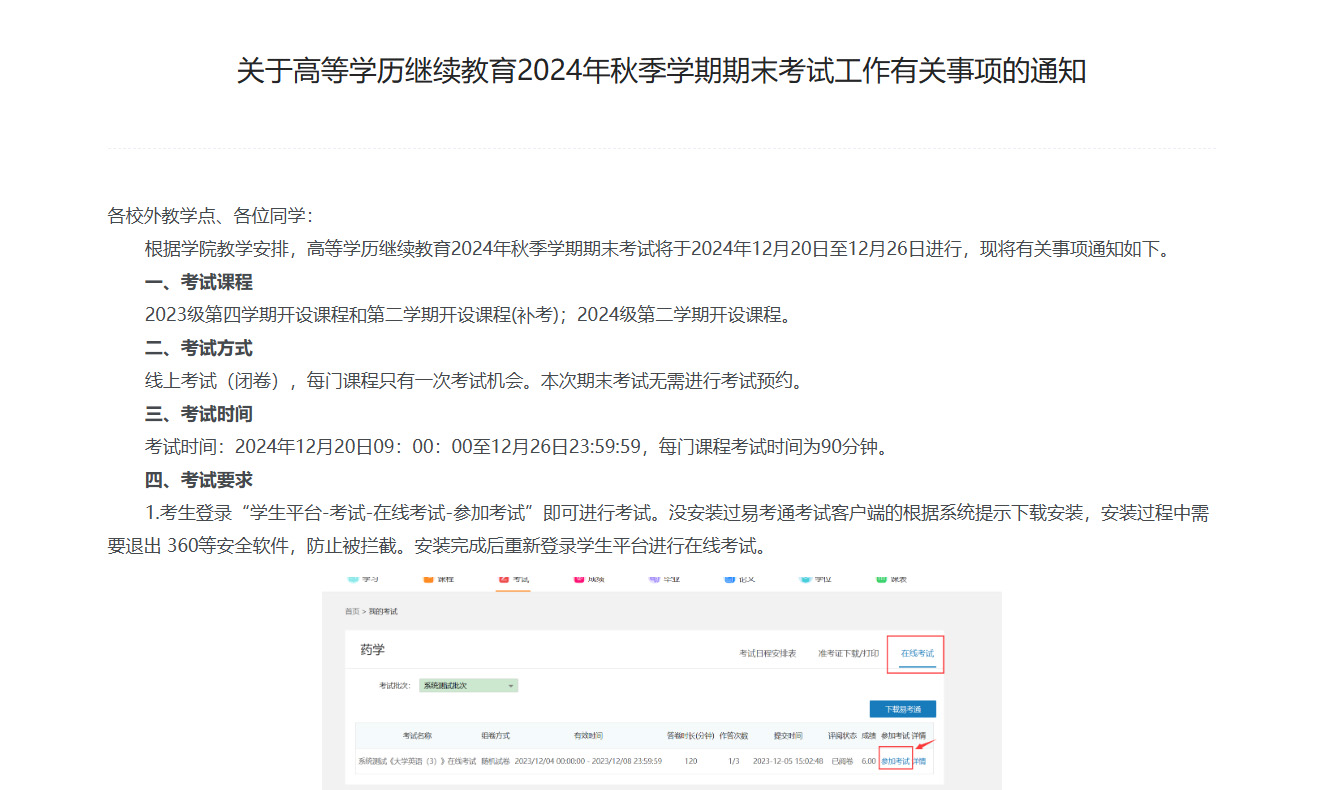
Task: Click the 有效时间 column header
Action: click(x=588, y=736)
